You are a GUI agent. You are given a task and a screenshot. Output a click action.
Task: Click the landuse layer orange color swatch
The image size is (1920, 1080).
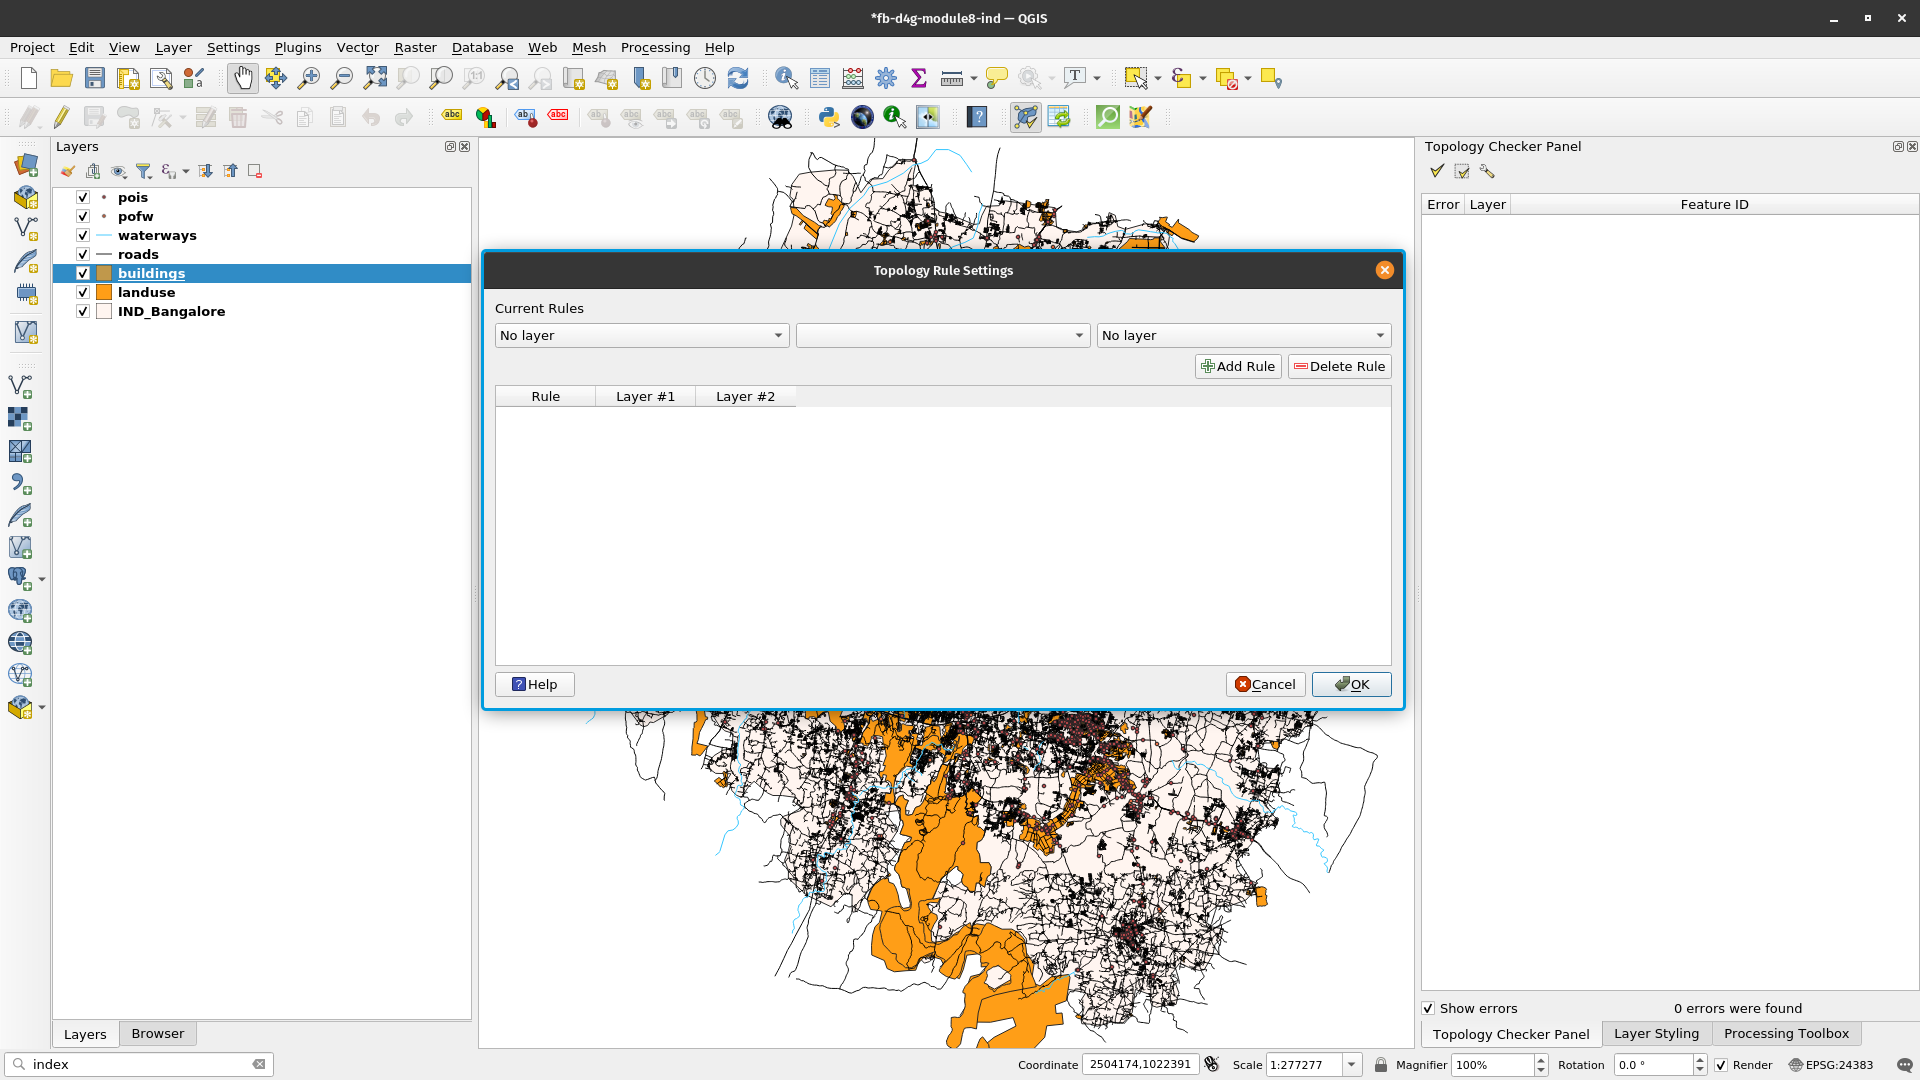[x=104, y=292]
